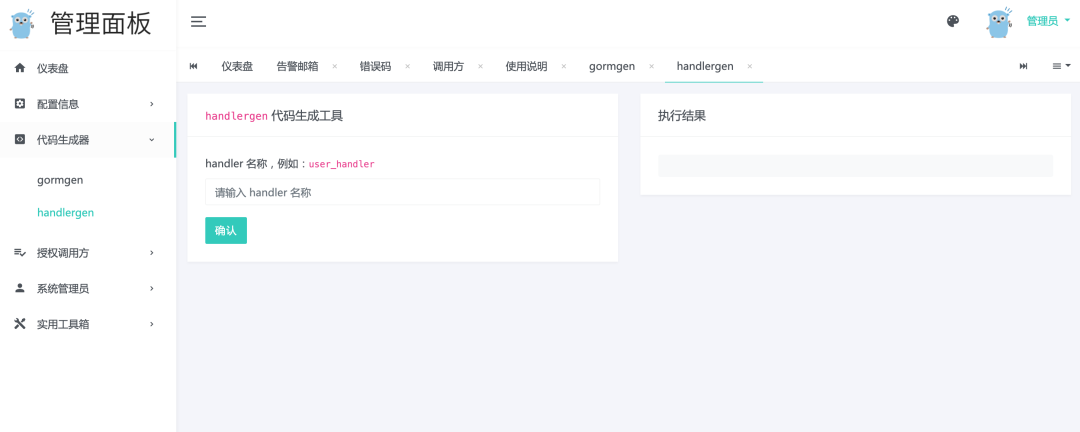Select handlergen in the sidebar submenu
Screen dimensions: 1080x432
point(65,213)
